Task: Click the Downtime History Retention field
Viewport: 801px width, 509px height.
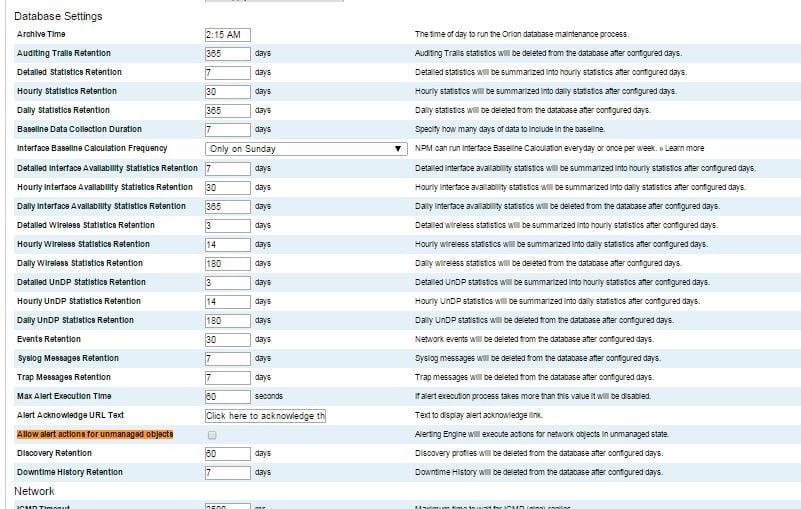Action: (228, 472)
